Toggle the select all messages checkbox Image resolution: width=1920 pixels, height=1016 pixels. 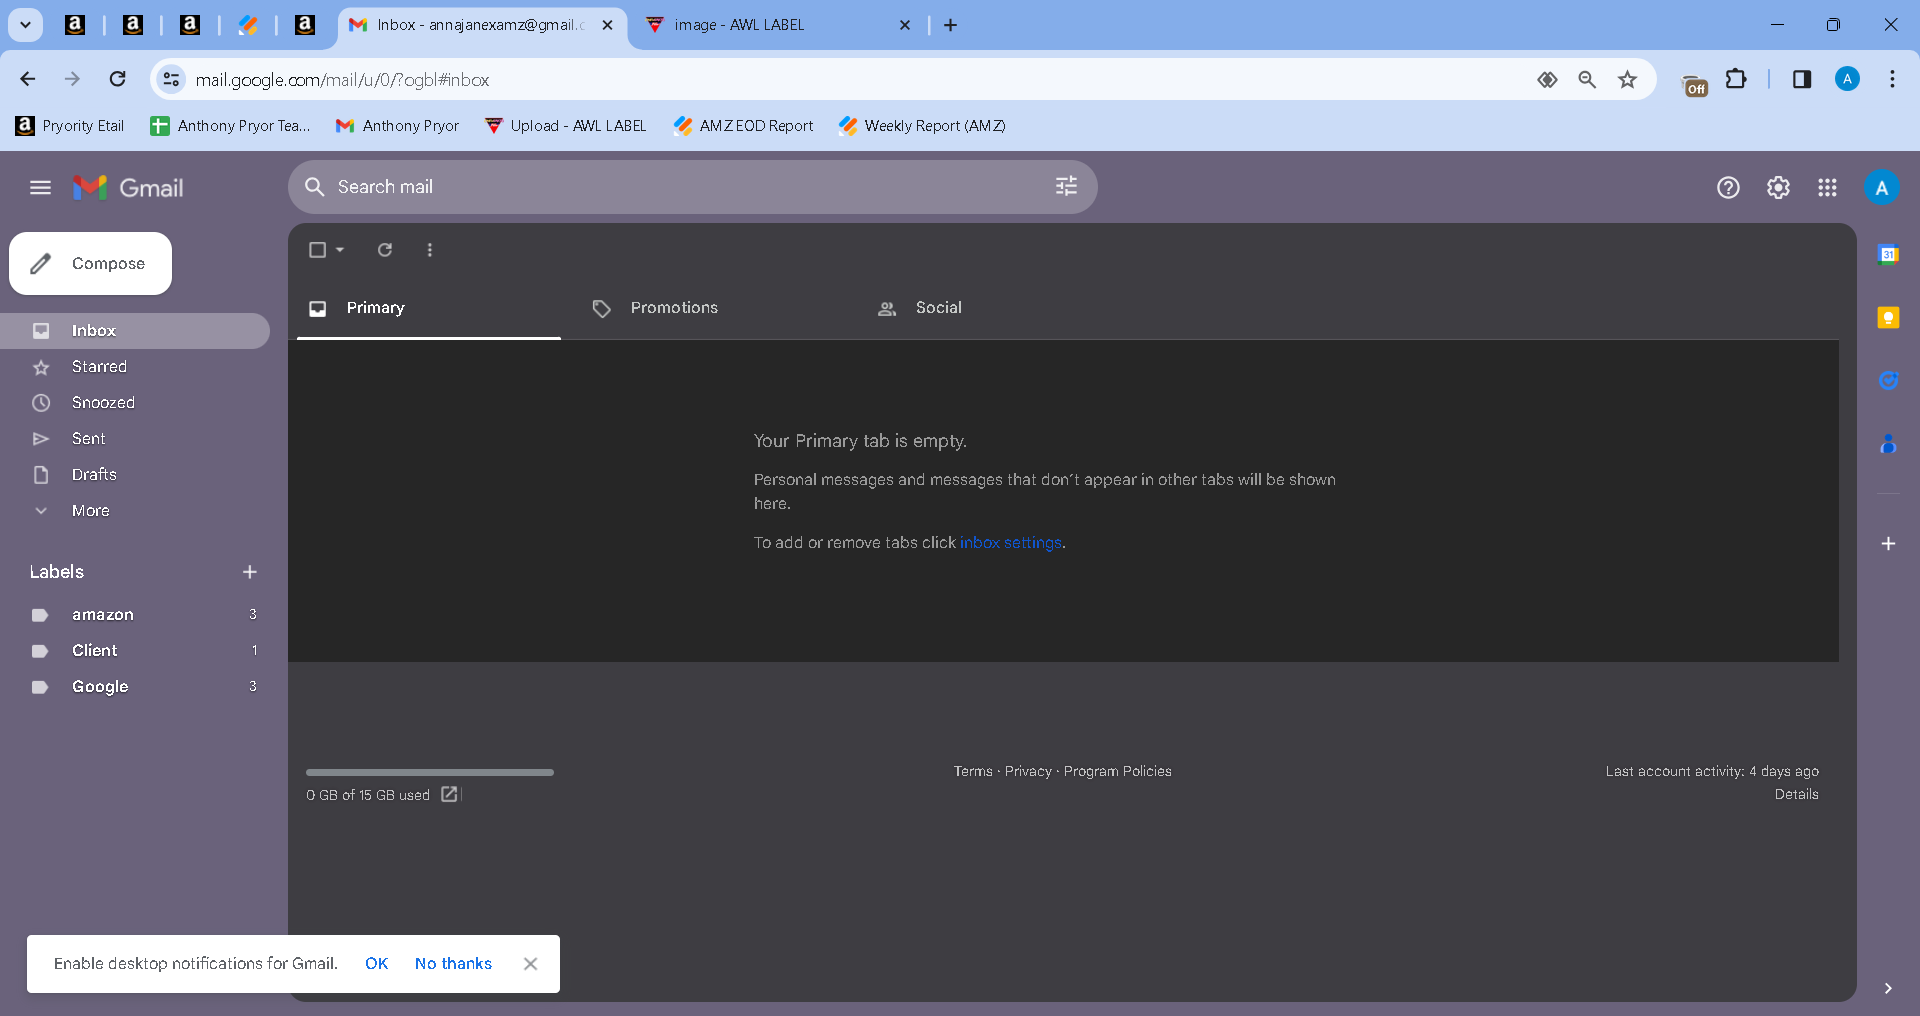point(317,250)
